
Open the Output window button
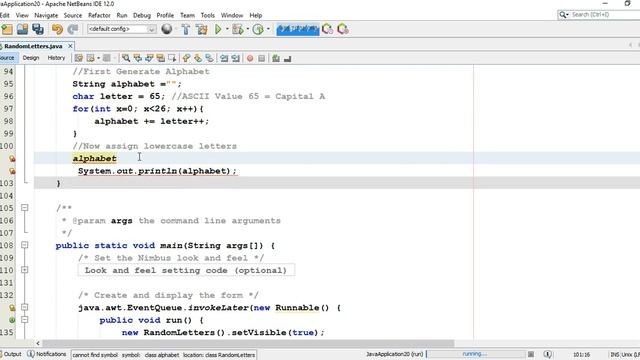(10, 354)
